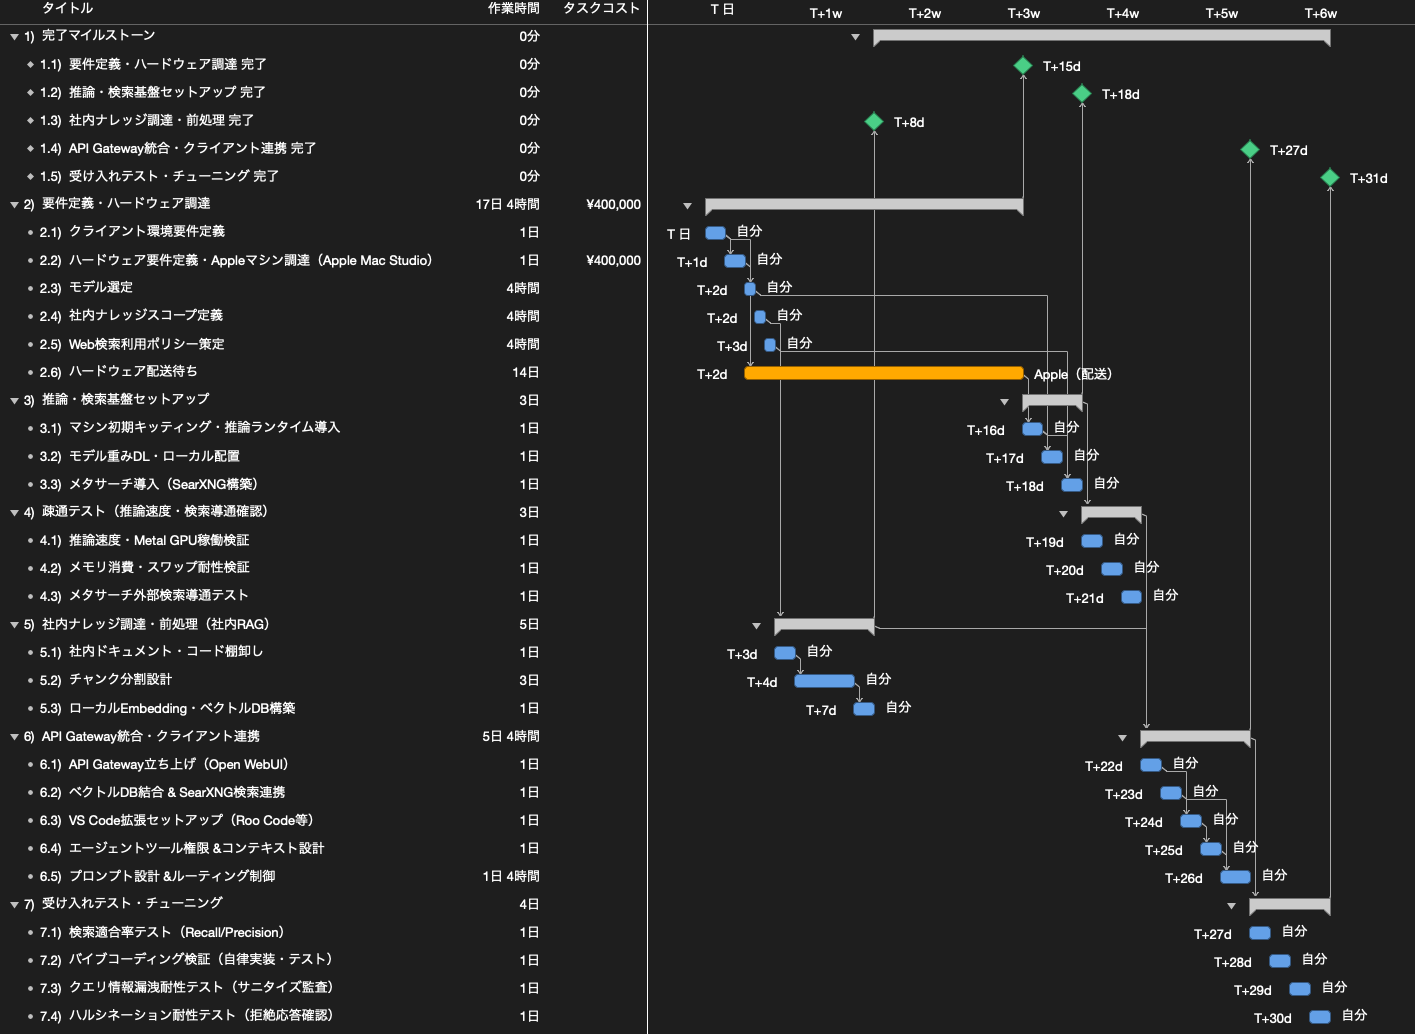Select the T+27d milestone diamond

[x=1250, y=150]
